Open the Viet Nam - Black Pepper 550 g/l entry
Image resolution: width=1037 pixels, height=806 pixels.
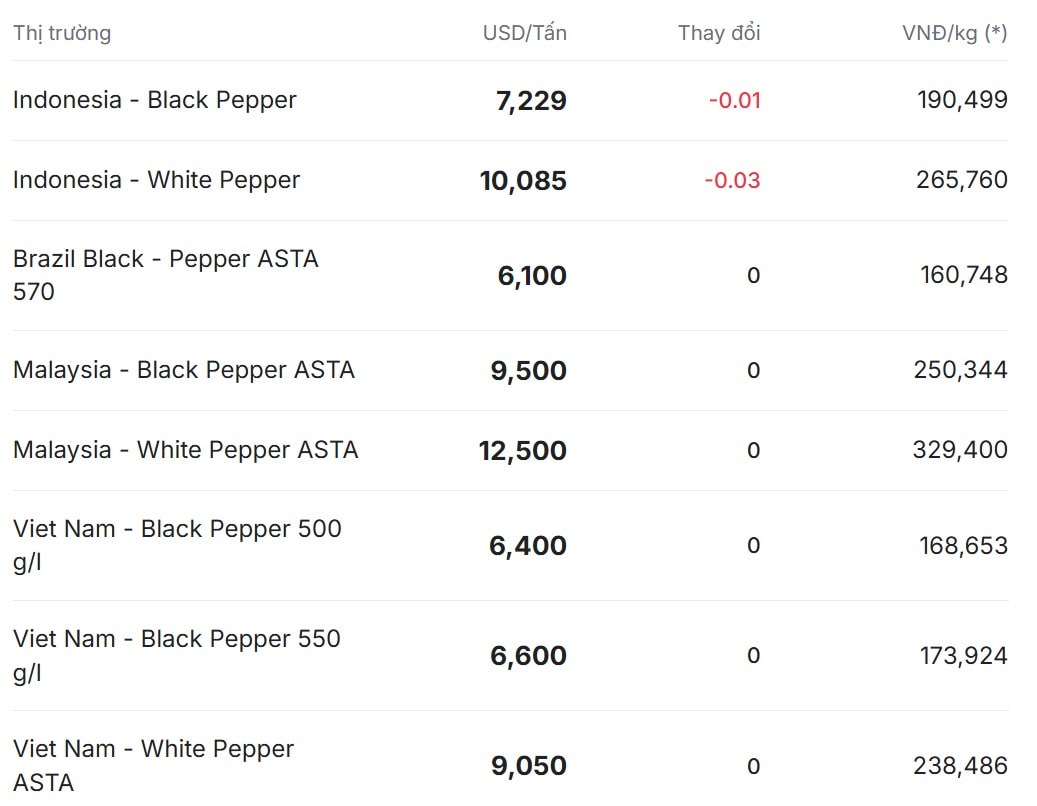[x=177, y=655]
